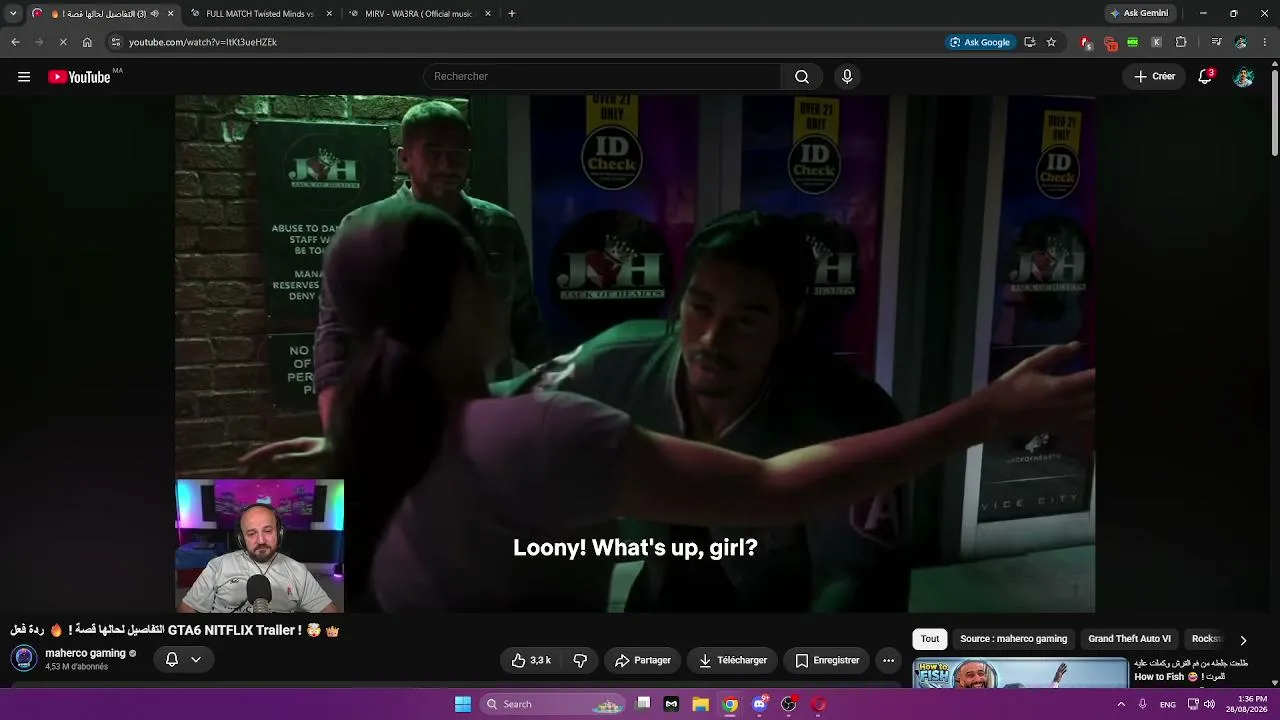Click the Windows taskbar Search box
The height and width of the screenshot is (720, 1280).
(x=552, y=704)
